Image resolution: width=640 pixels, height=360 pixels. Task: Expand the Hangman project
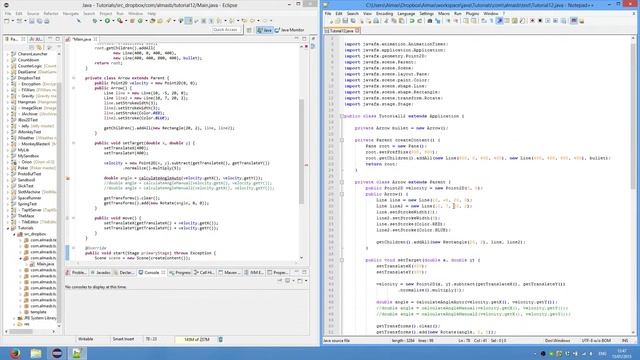(8, 102)
